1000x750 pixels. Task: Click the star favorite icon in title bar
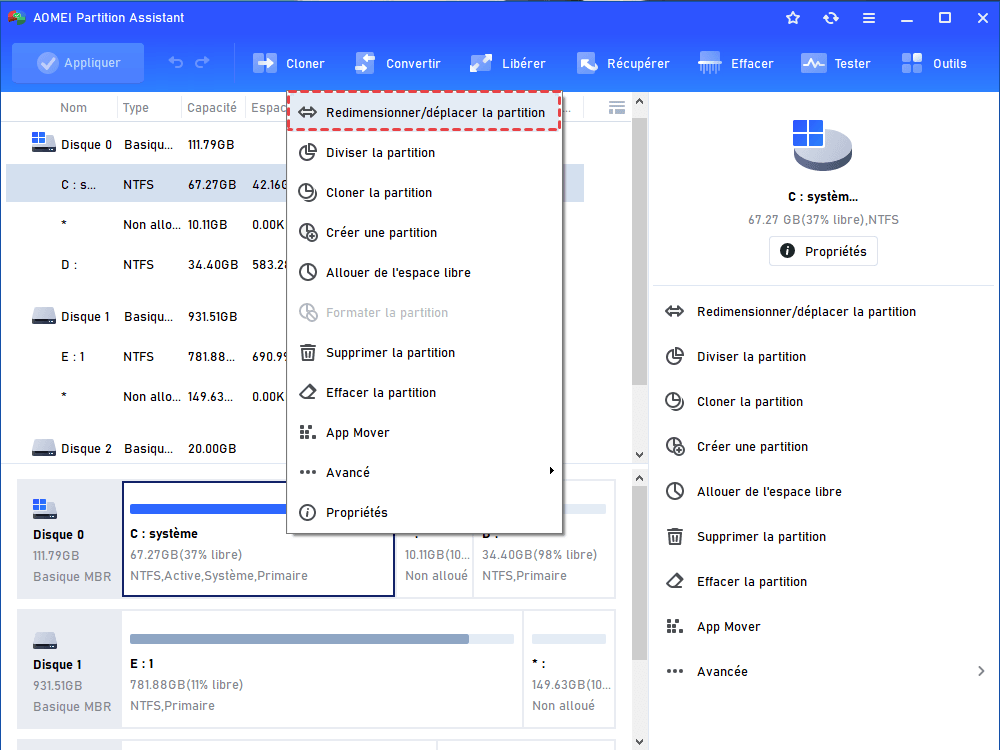[x=793, y=18]
